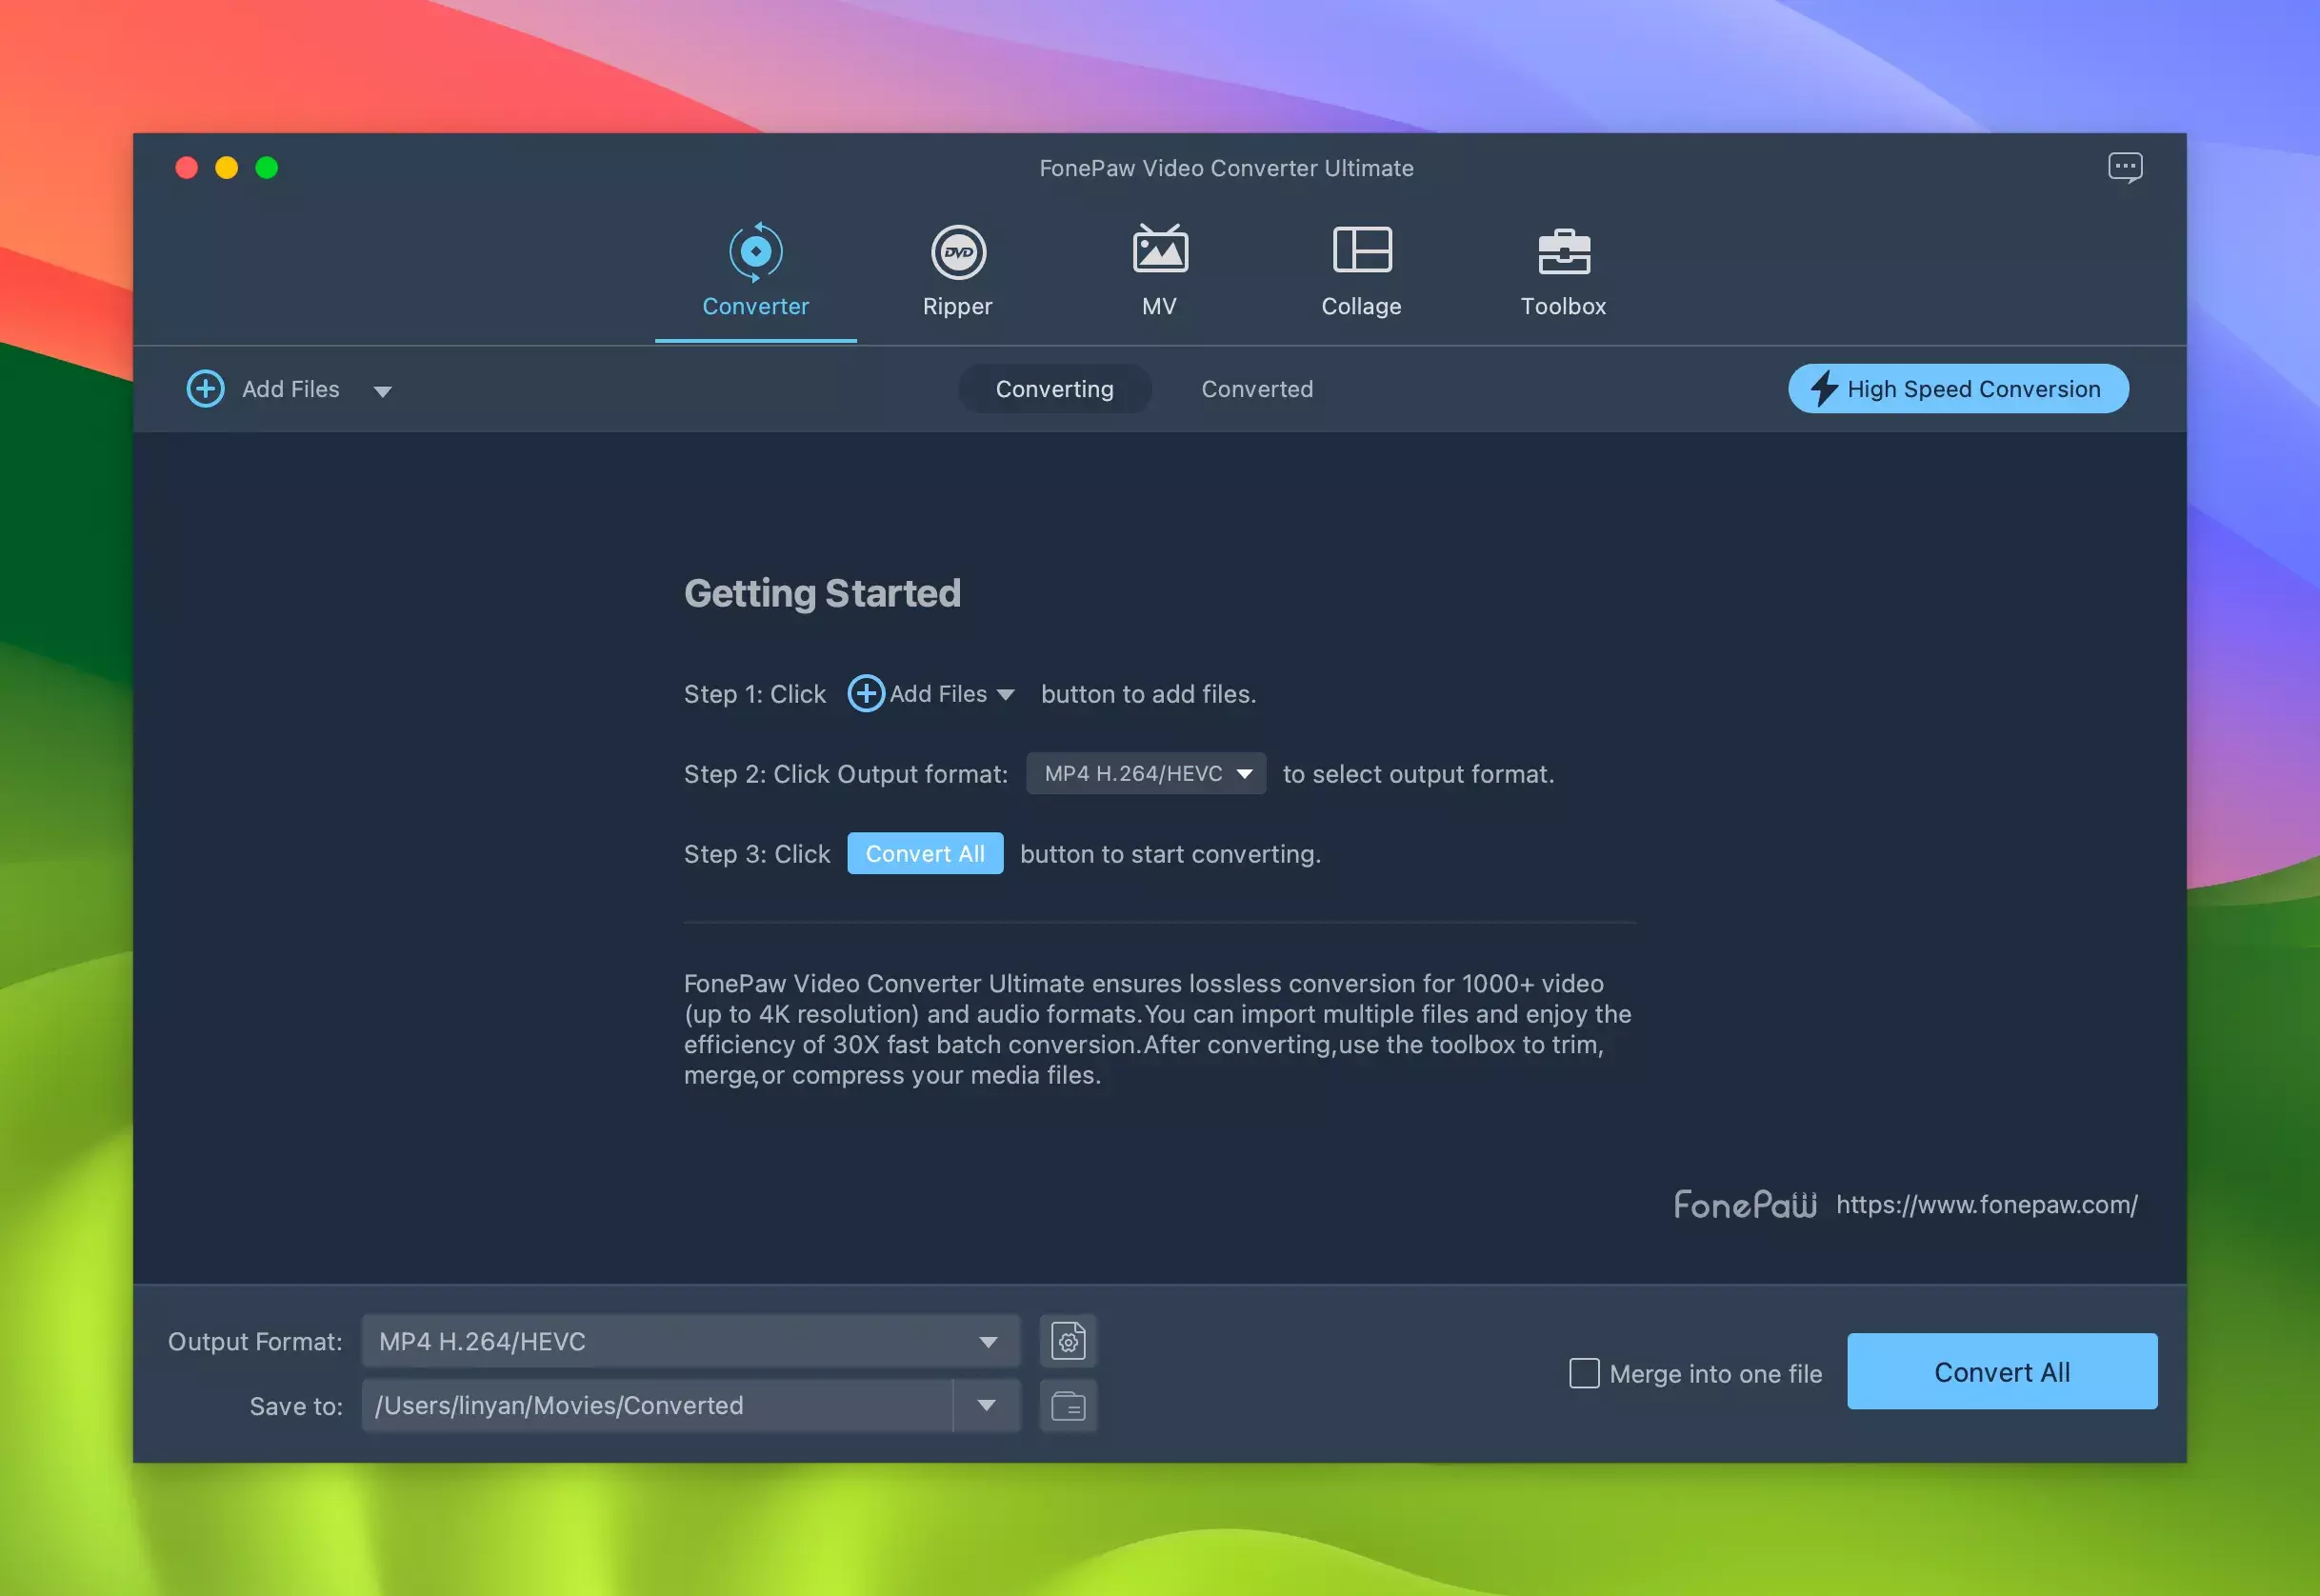Toggle High Speed Conversion
The width and height of the screenshot is (2320, 1596).
(1957, 389)
